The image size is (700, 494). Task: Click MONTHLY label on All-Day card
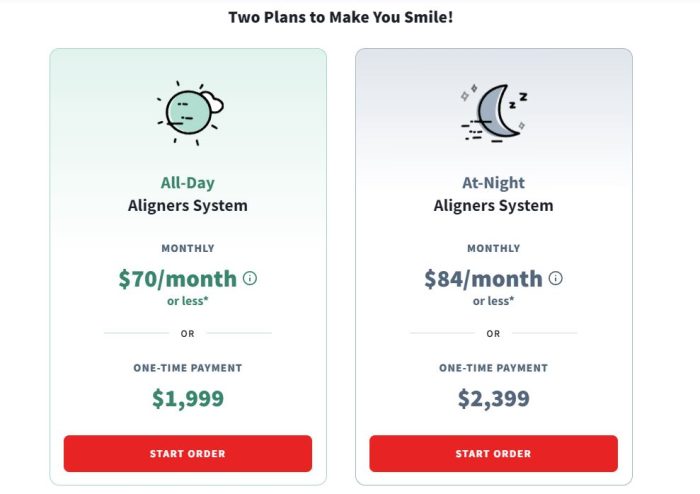[188, 248]
